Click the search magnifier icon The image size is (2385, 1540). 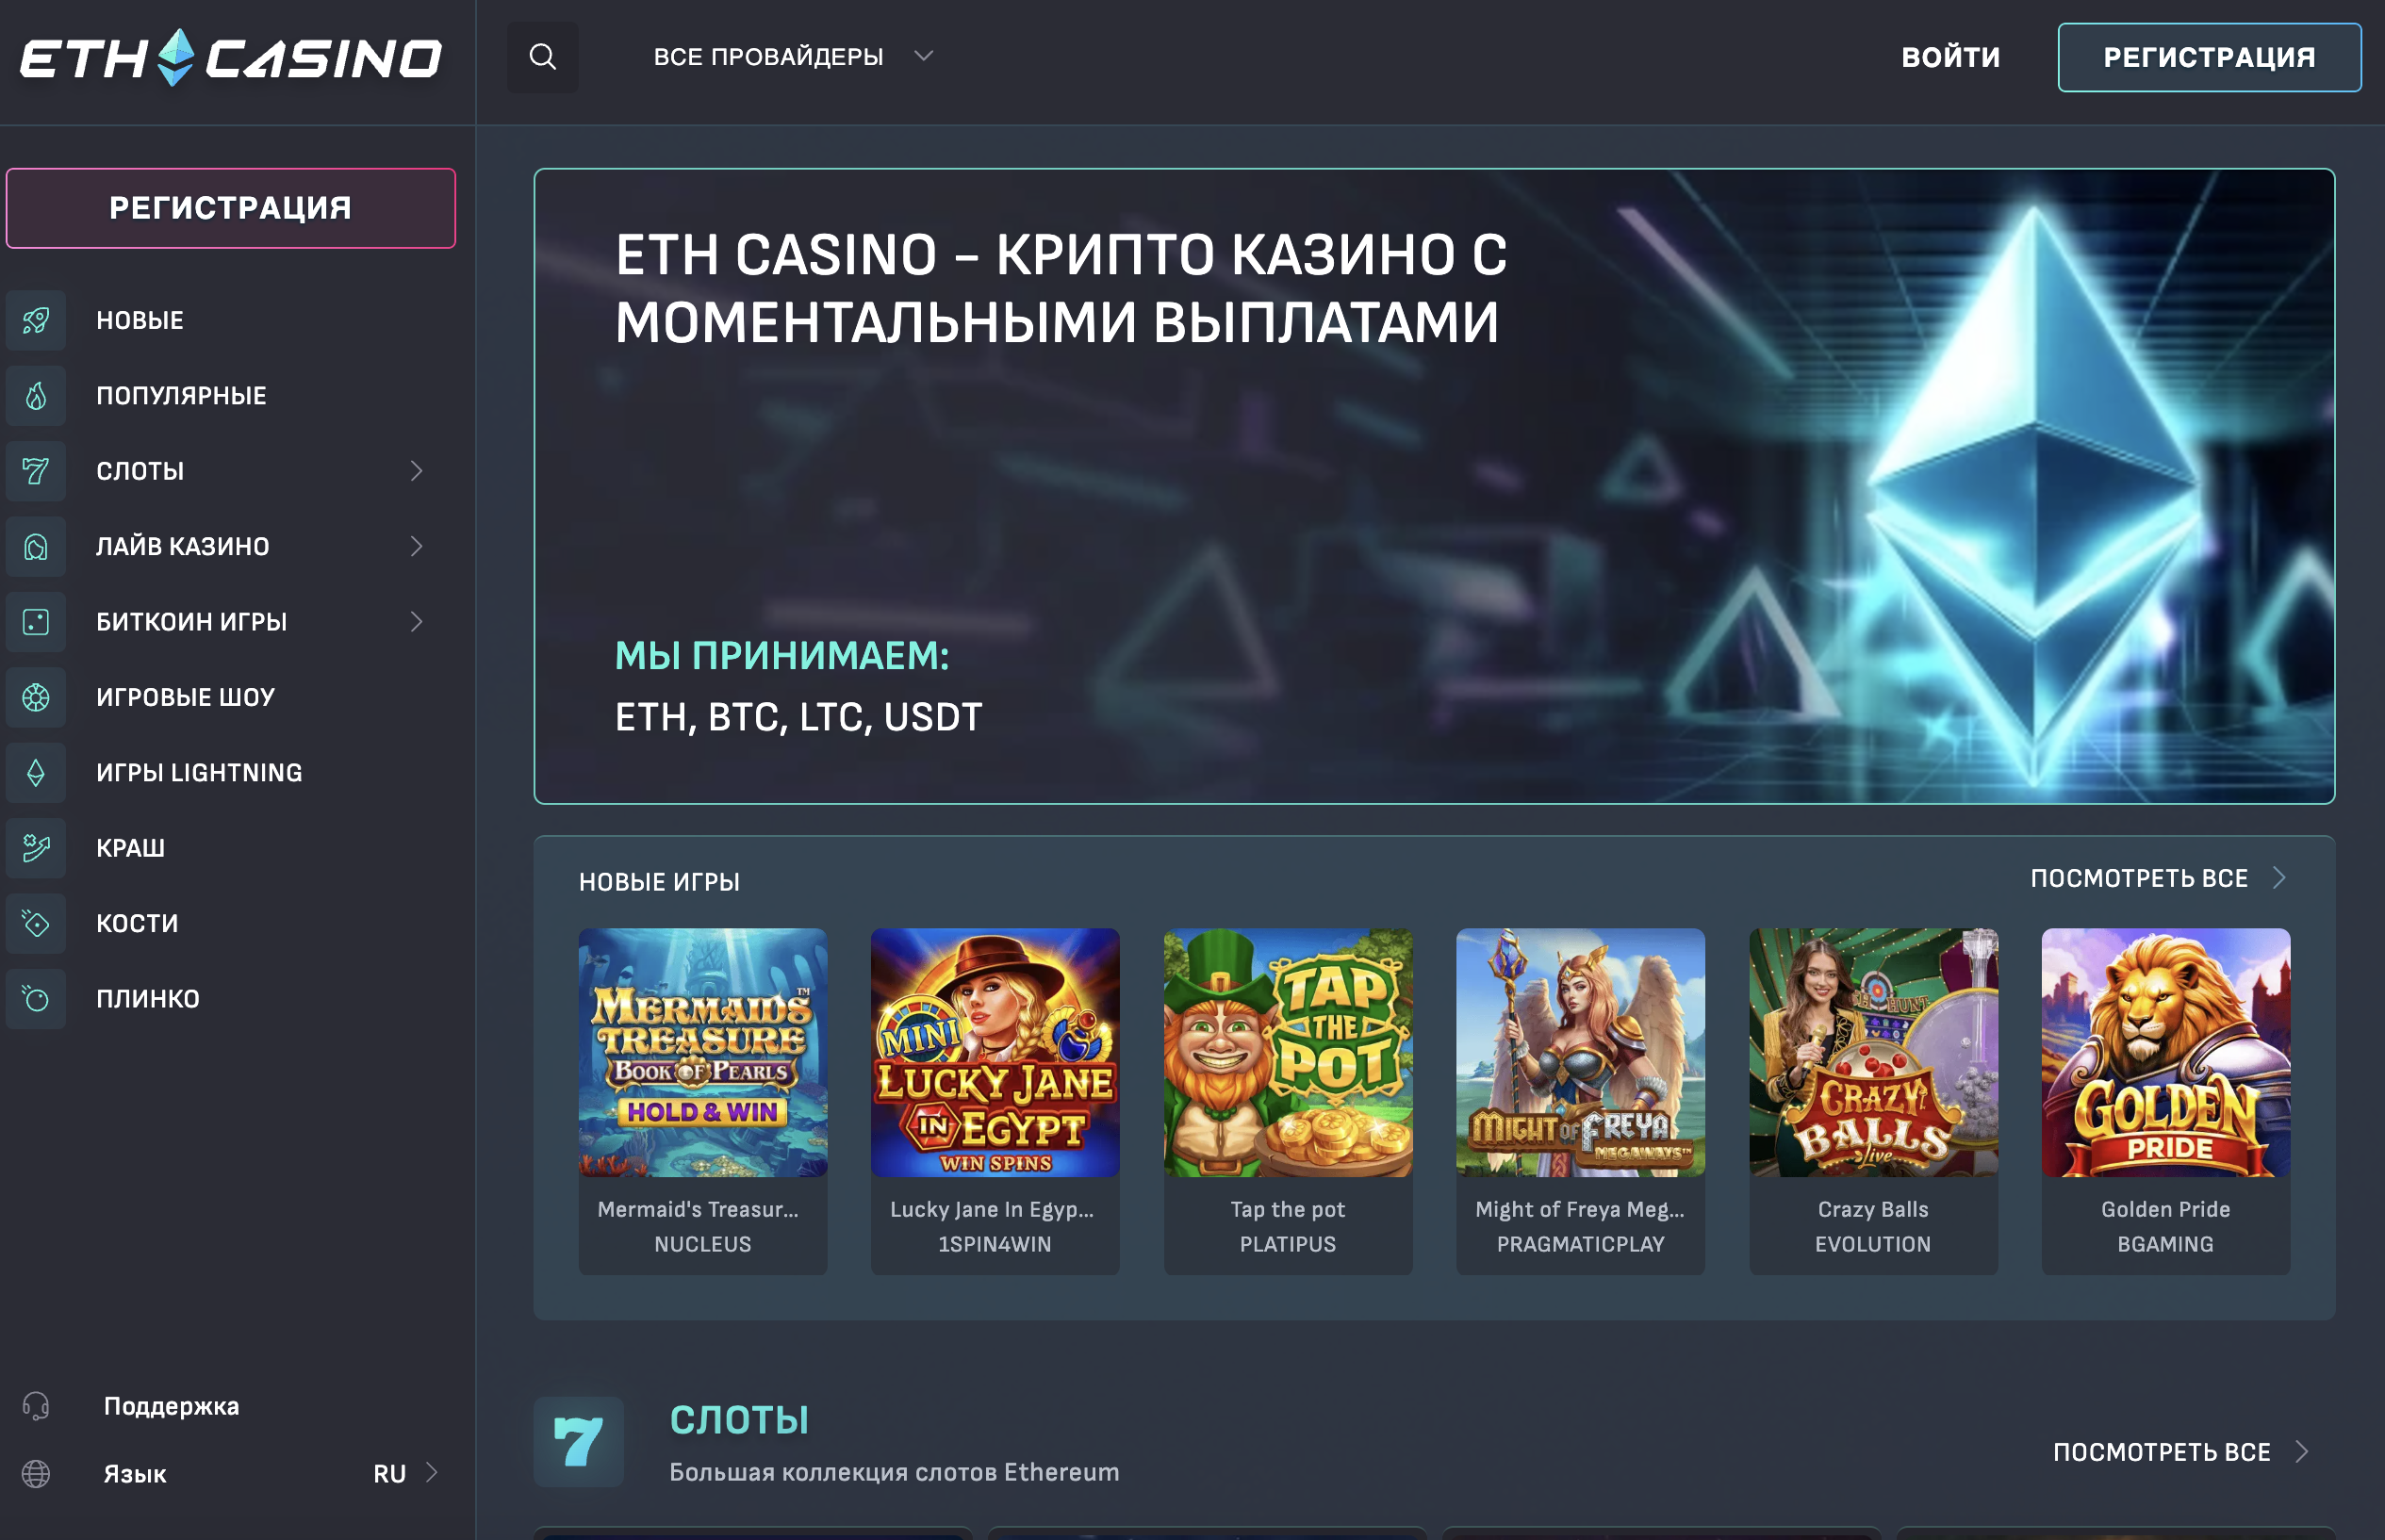pyautogui.click(x=542, y=57)
